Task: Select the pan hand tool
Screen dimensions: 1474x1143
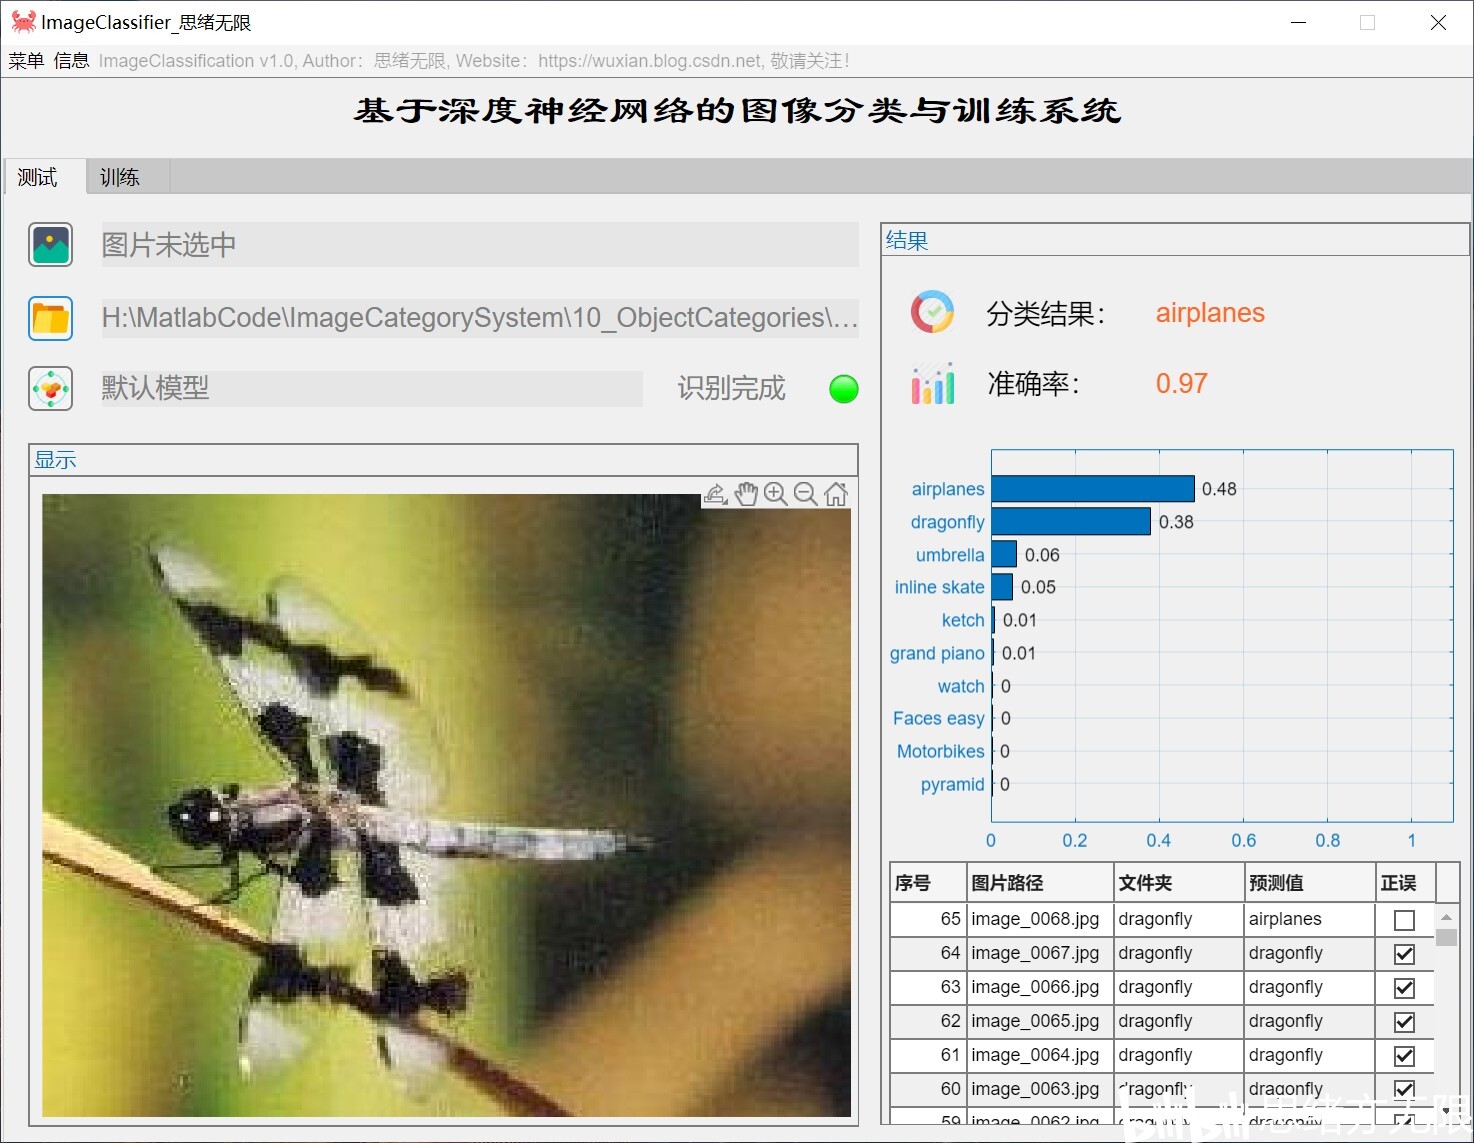Action: click(x=746, y=494)
